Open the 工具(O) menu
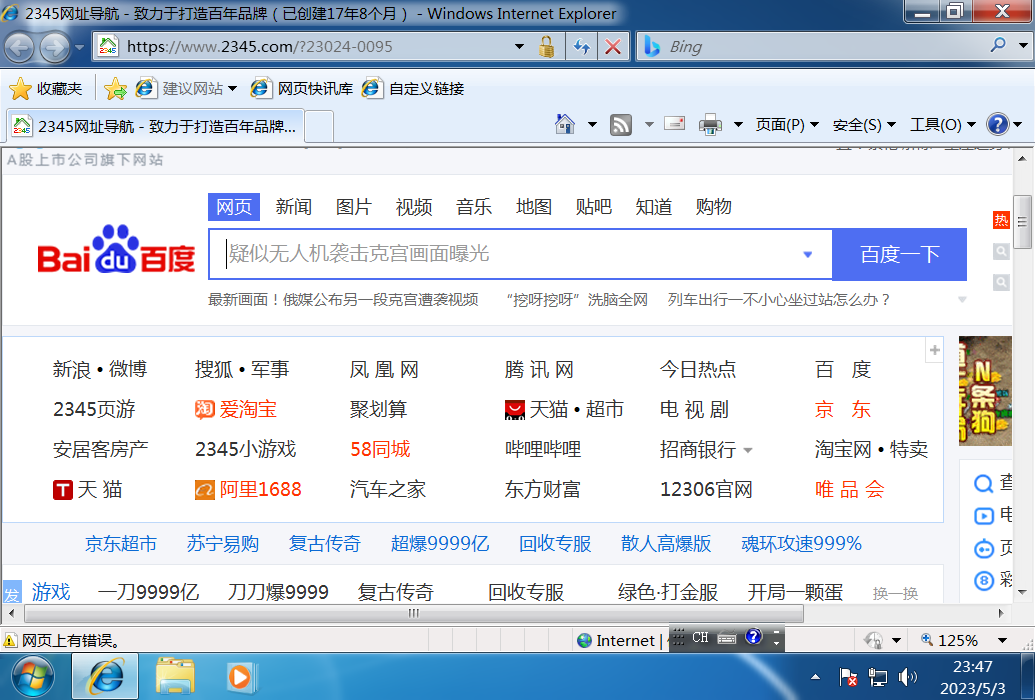This screenshot has height=700, width=1035. [943, 125]
